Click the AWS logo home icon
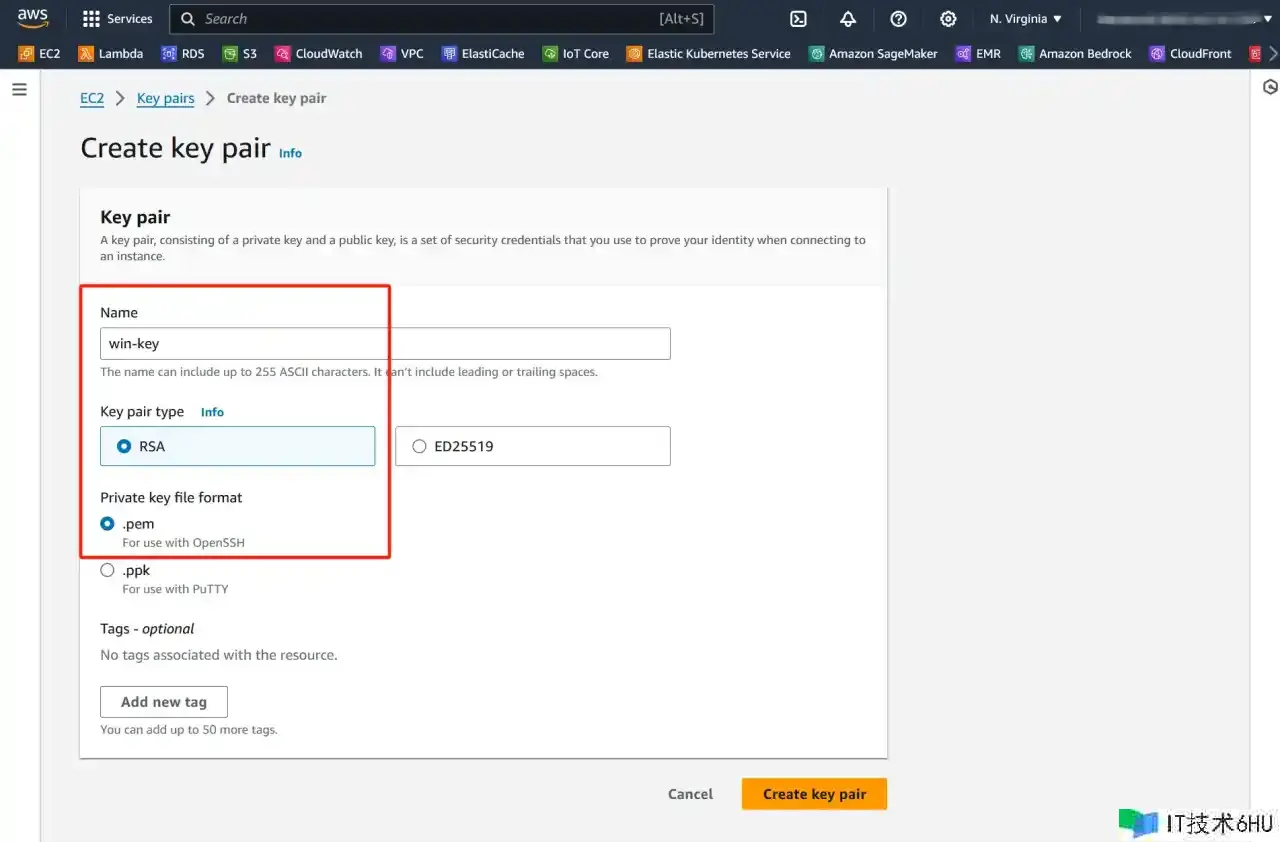 click(33, 18)
